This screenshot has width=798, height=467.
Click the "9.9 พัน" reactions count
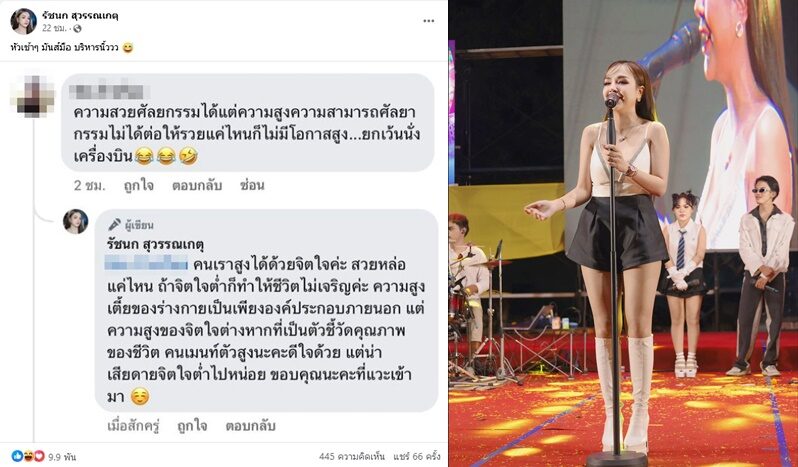click(62, 457)
